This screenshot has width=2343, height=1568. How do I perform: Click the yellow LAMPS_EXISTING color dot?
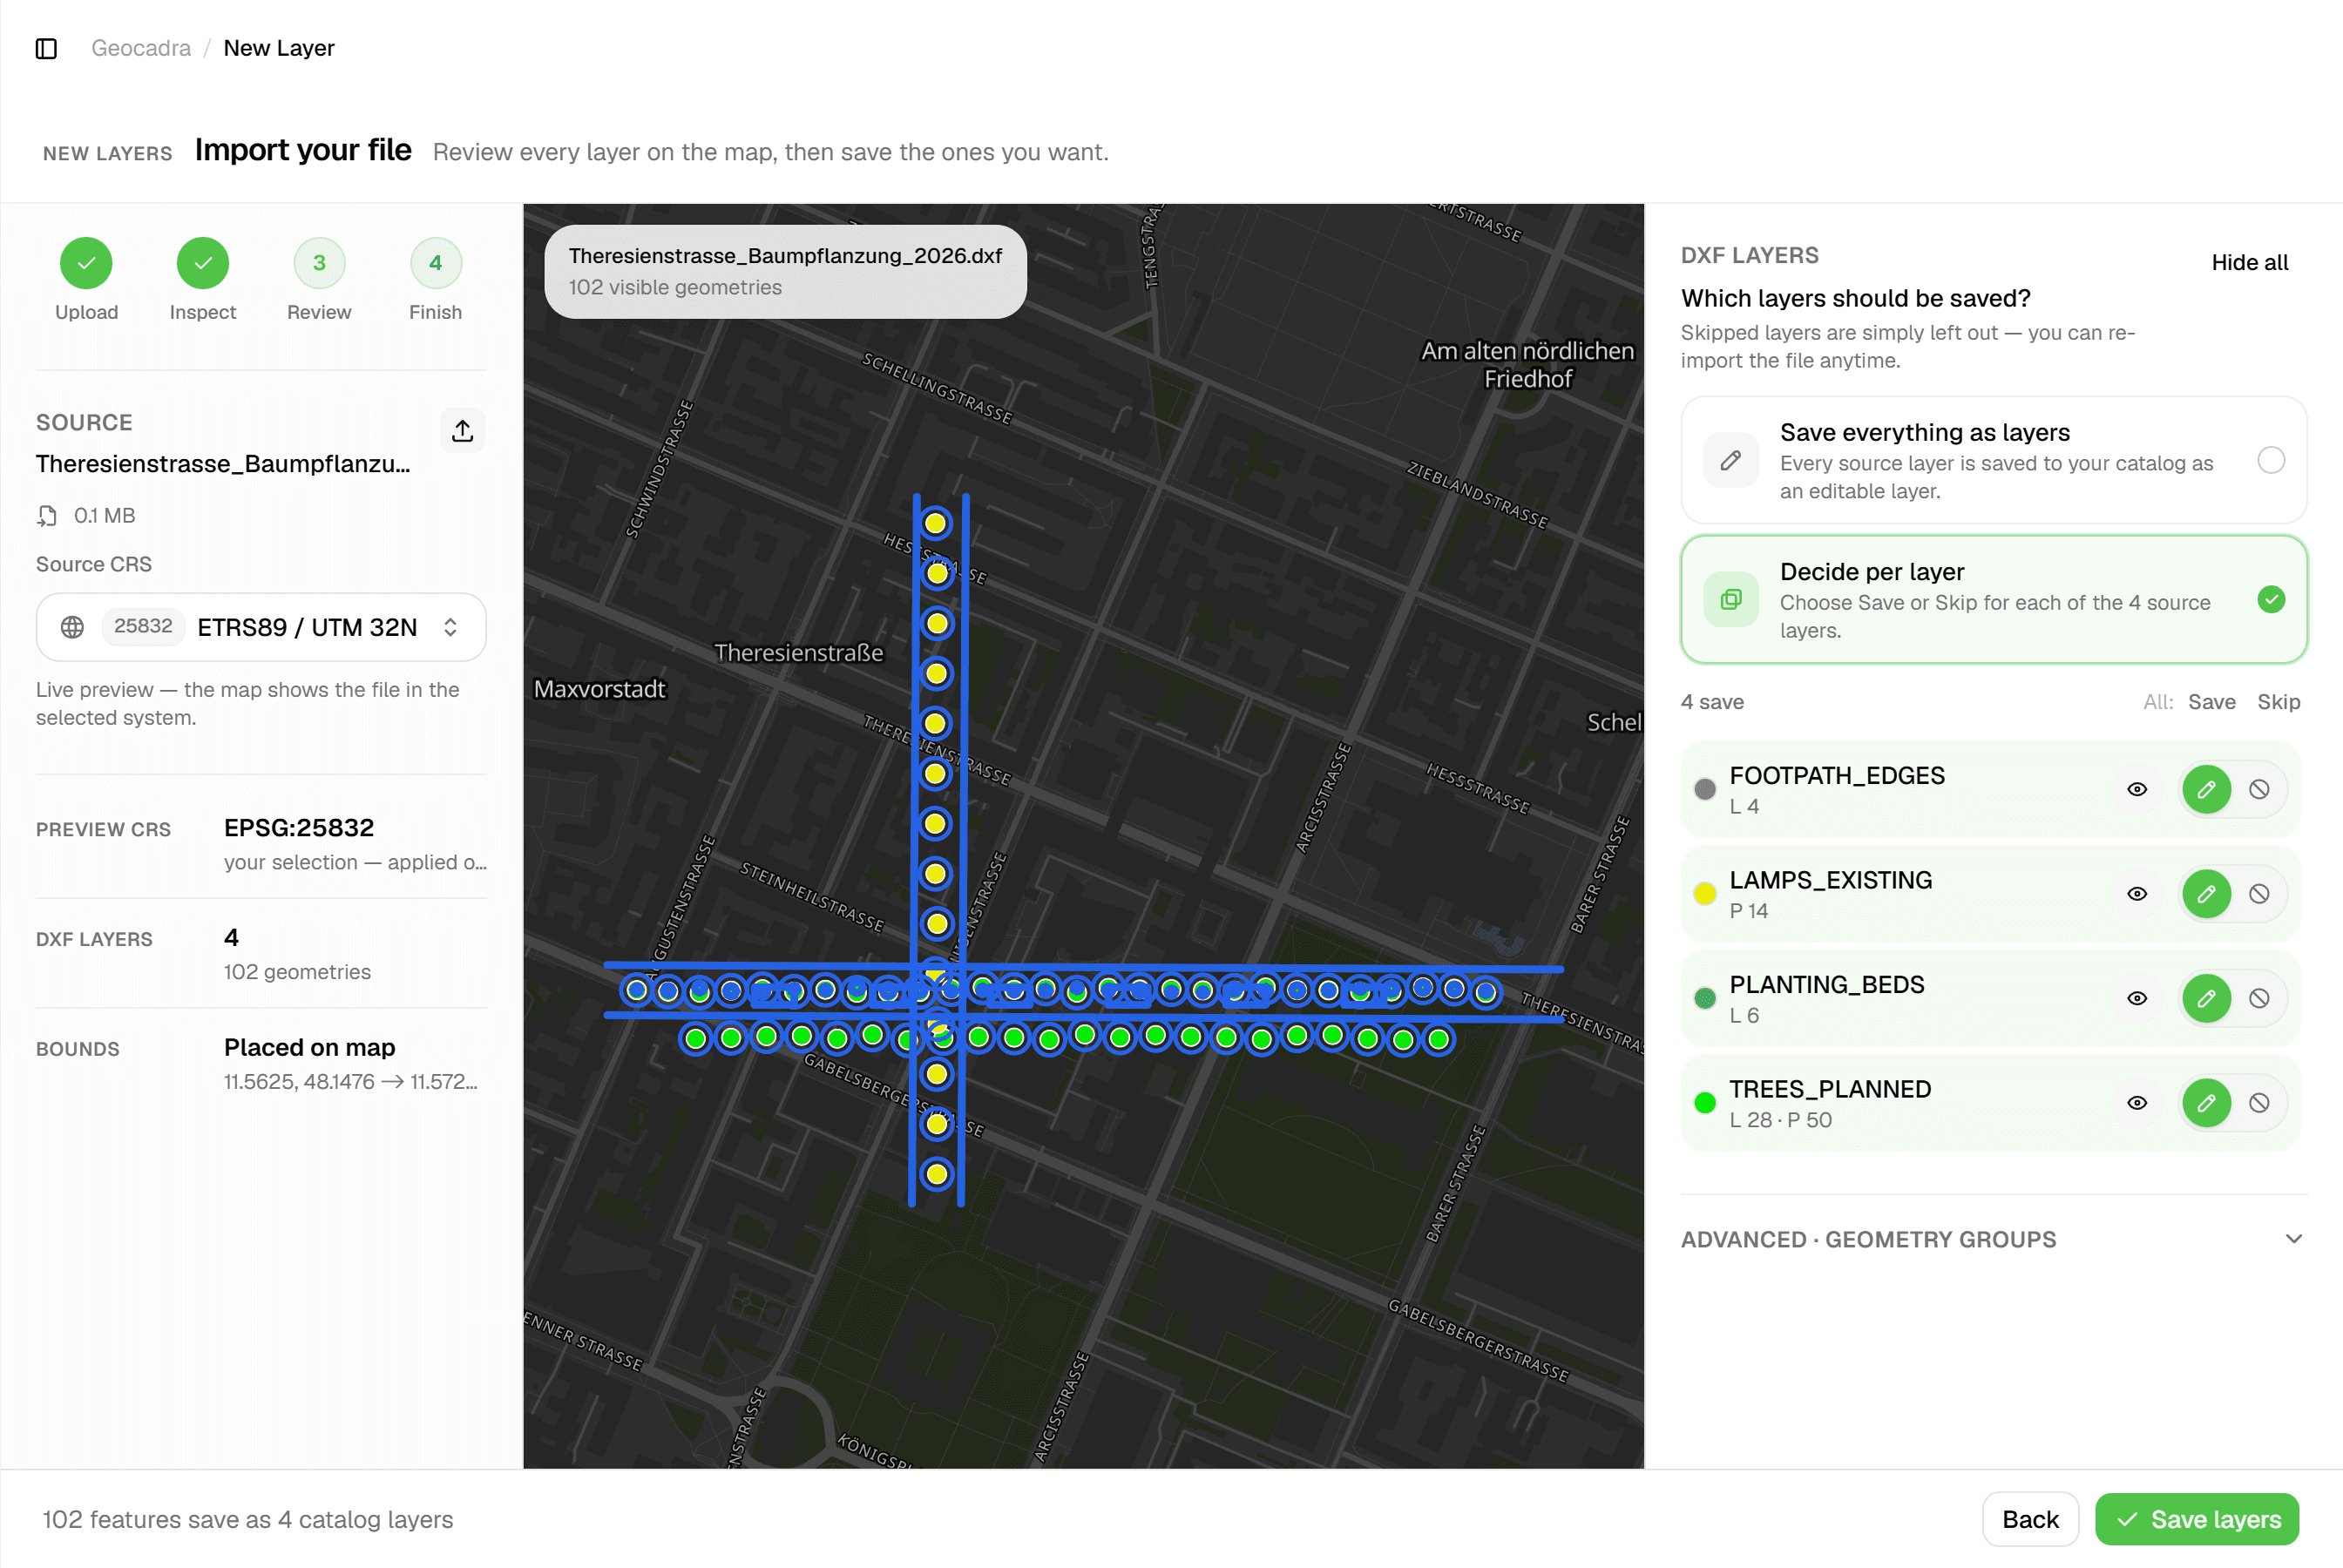click(x=1705, y=894)
